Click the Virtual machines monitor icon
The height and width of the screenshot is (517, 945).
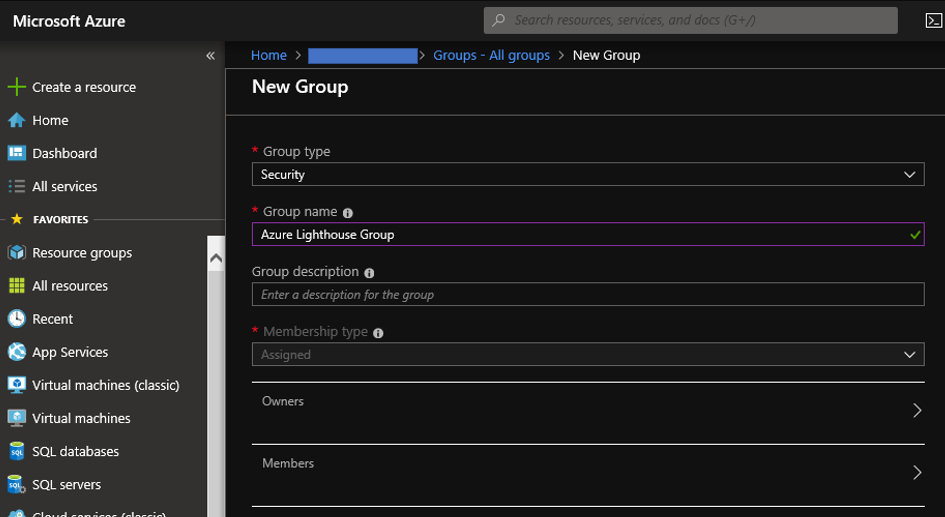tap(16, 418)
